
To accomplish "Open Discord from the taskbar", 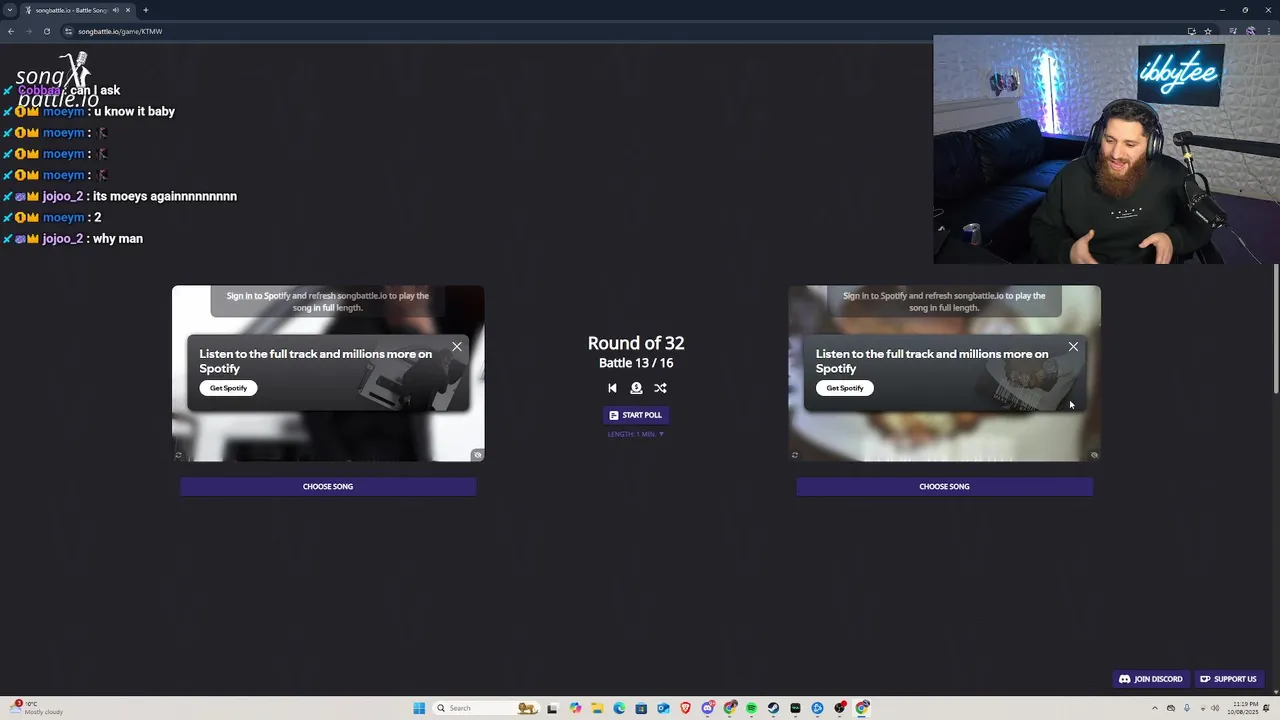I will pyautogui.click(x=708, y=708).
